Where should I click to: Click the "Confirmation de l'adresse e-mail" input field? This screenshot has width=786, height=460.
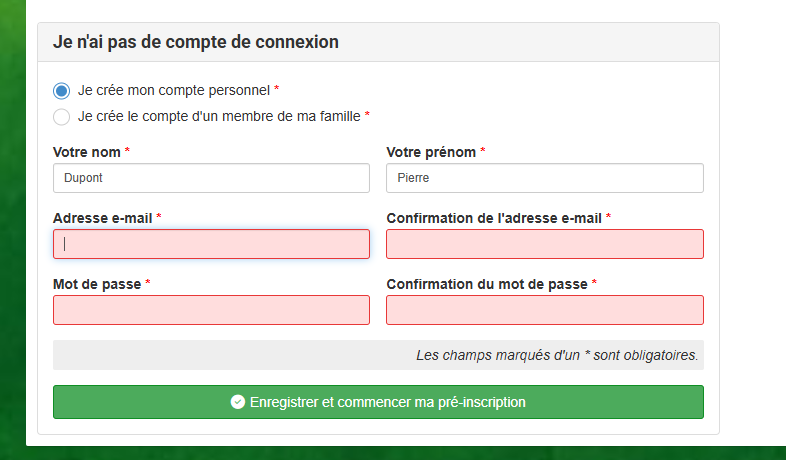point(545,244)
